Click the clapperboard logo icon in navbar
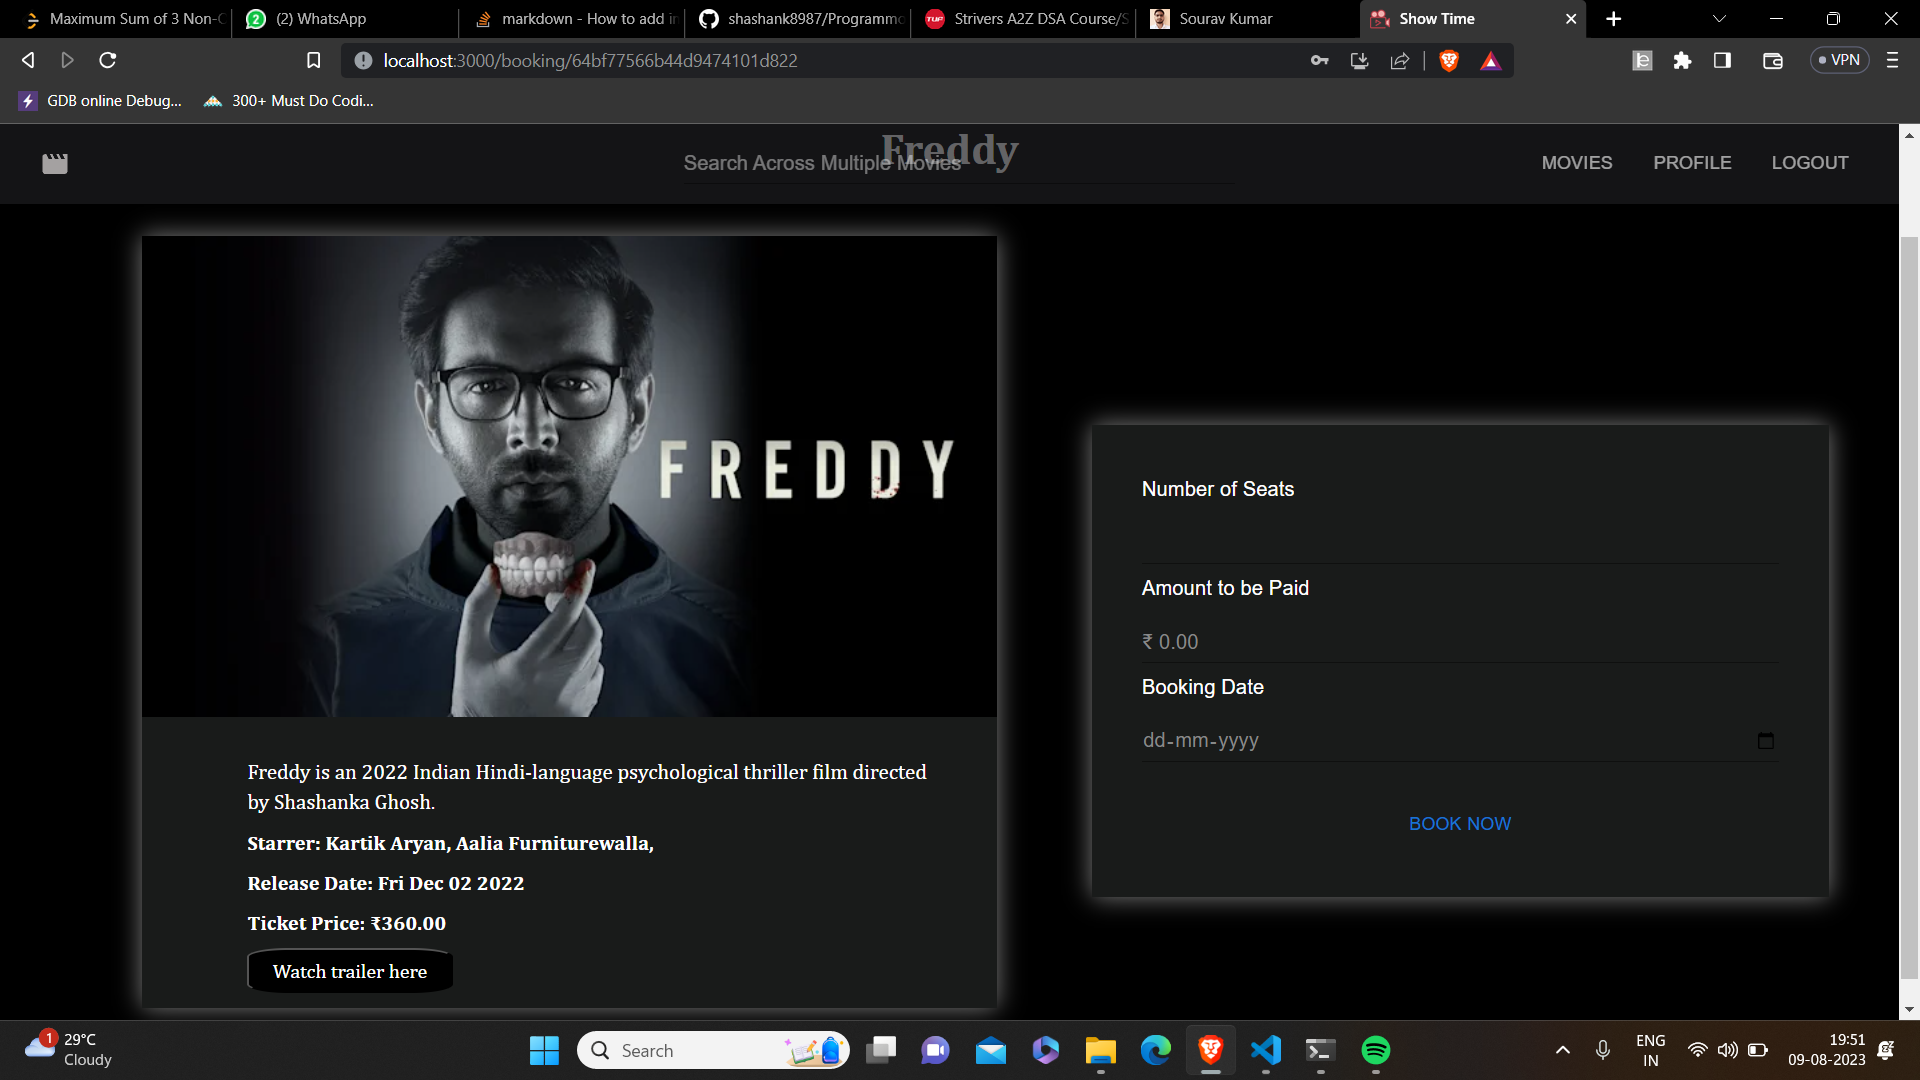The height and width of the screenshot is (1080, 1920). click(55, 163)
